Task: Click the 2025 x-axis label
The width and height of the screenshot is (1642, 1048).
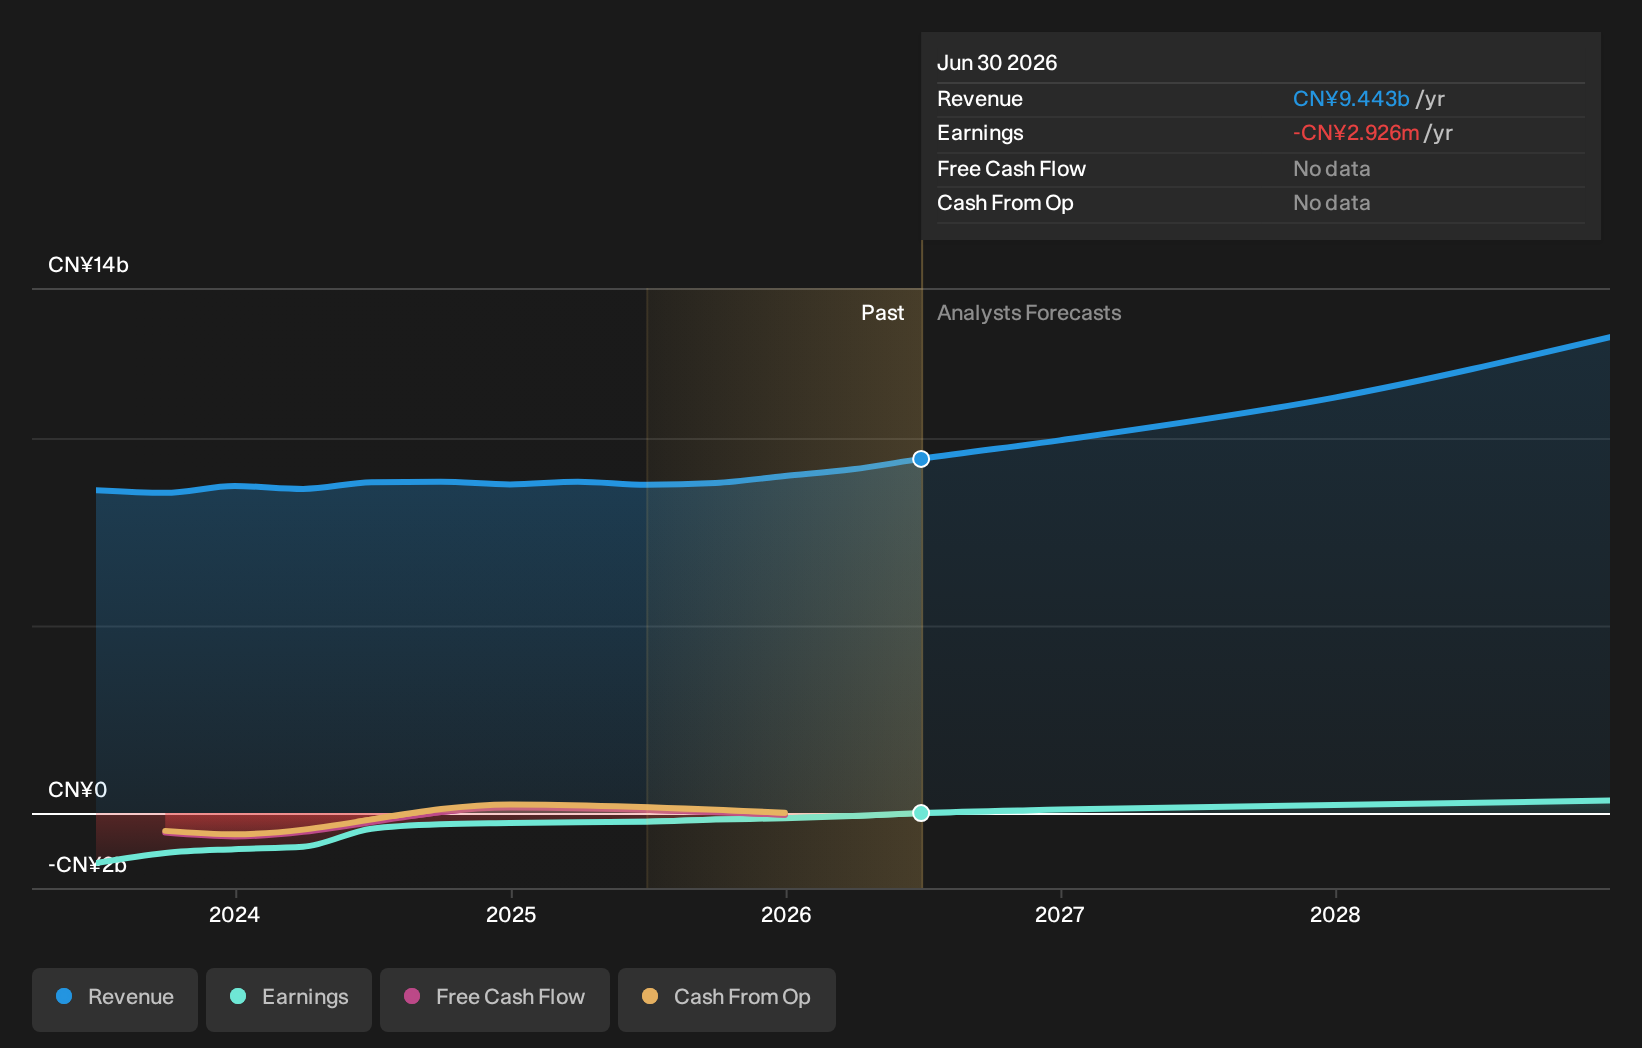Action: tap(511, 915)
